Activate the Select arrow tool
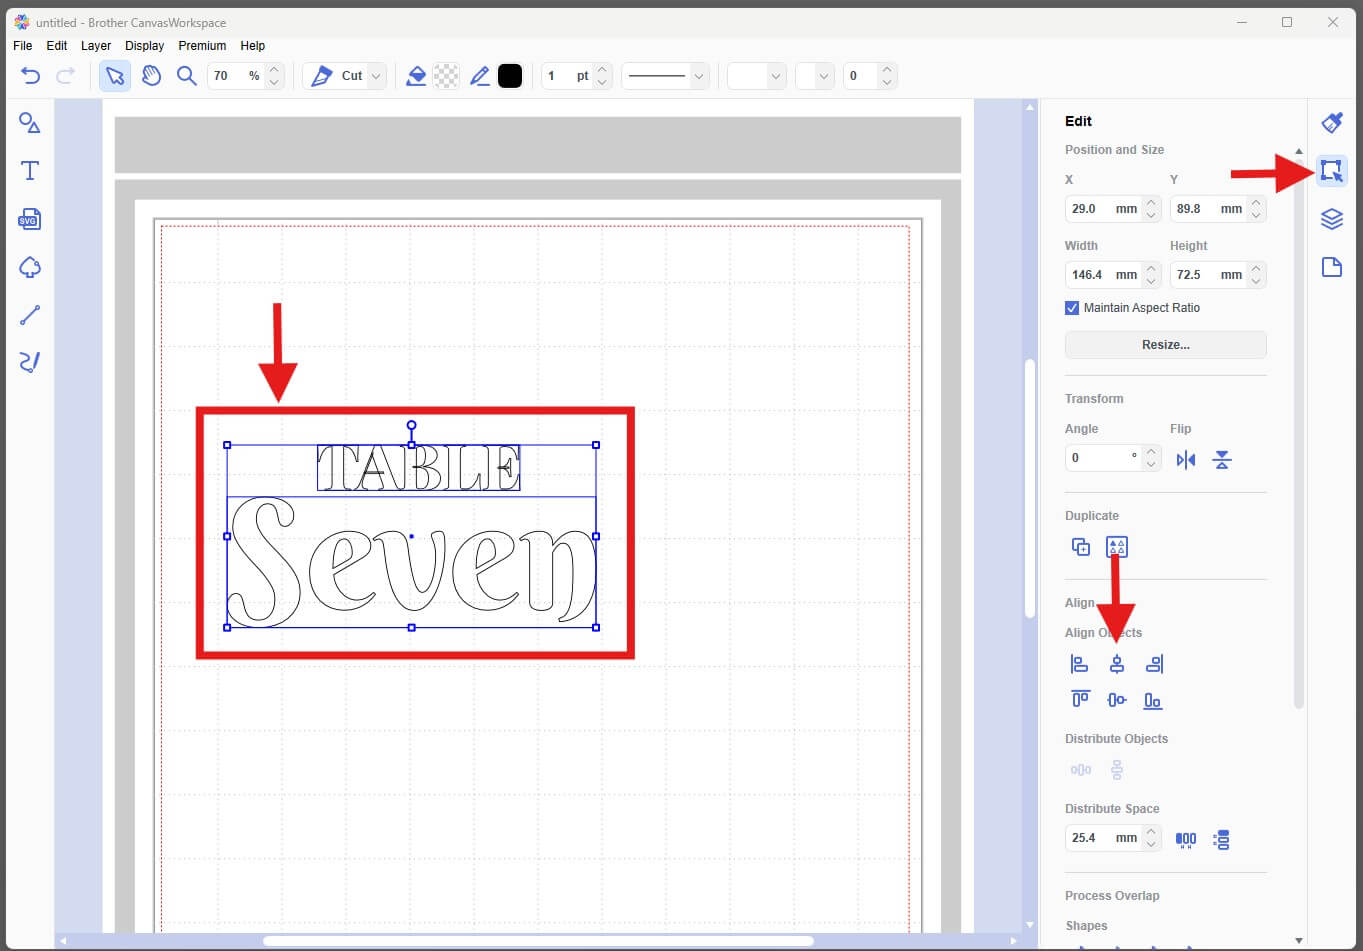This screenshot has height=951, width=1363. point(115,76)
